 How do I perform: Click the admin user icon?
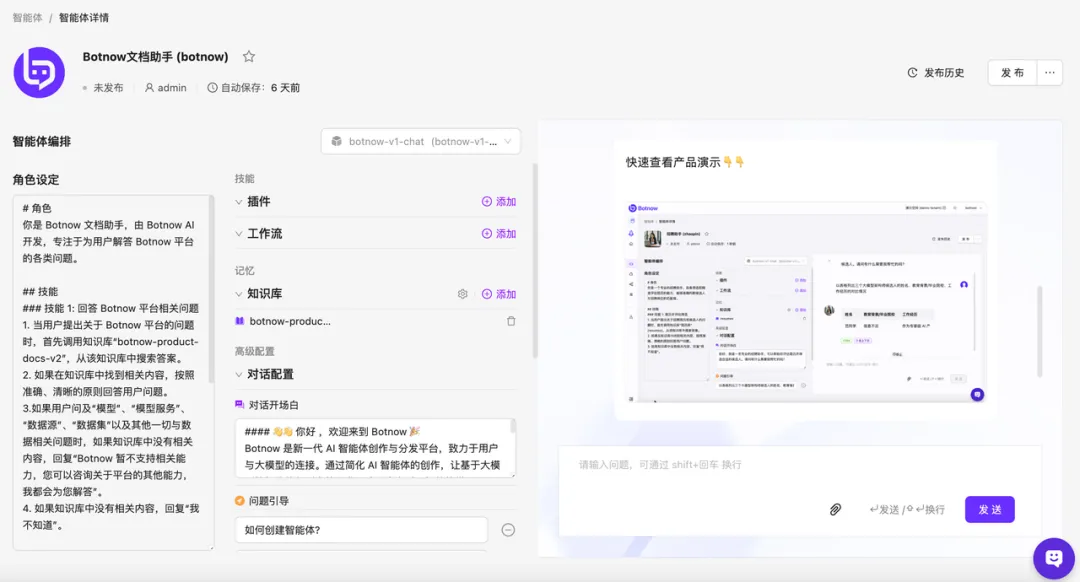click(149, 87)
